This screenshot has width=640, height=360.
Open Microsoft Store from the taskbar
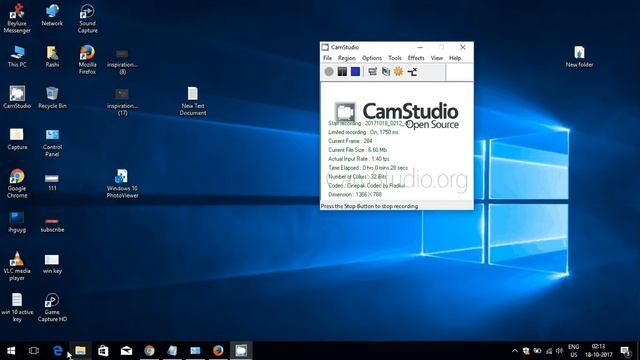point(103,351)
